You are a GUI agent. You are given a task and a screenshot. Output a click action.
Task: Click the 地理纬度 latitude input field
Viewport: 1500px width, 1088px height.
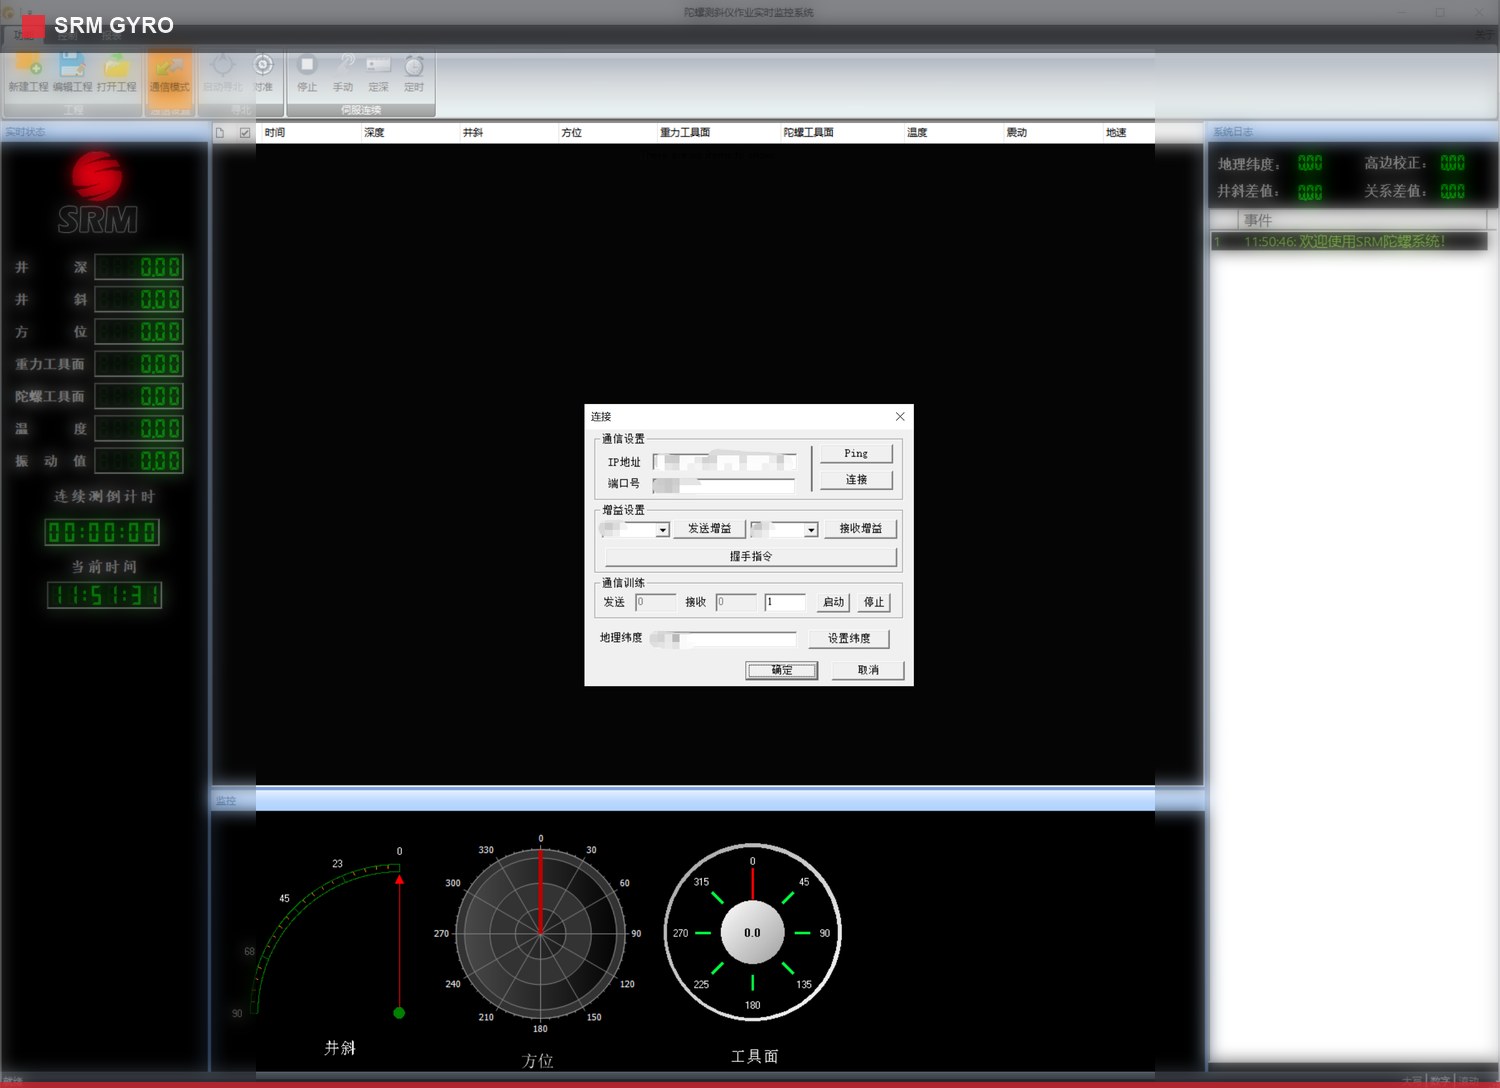click(723, 638)
